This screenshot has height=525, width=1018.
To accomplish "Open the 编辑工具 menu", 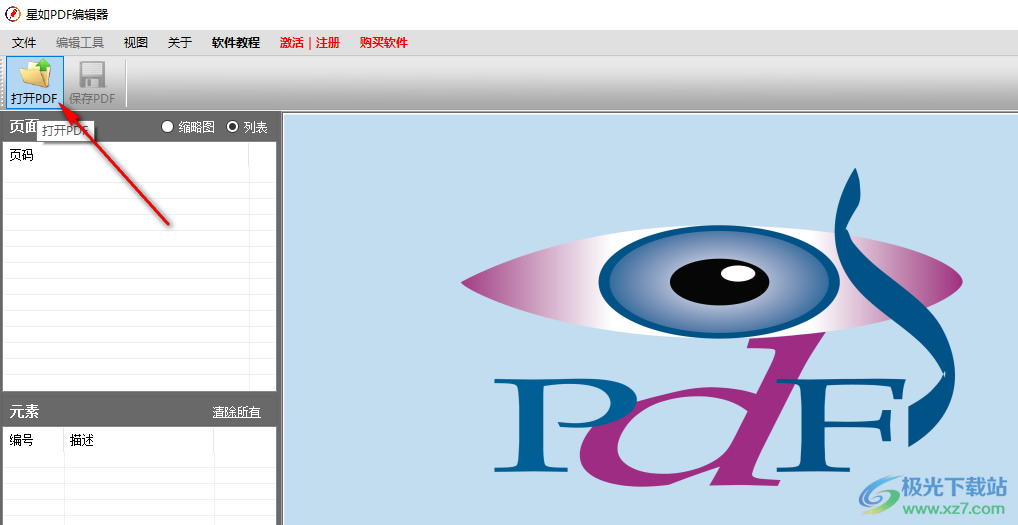I will click(x=80, y=43).
